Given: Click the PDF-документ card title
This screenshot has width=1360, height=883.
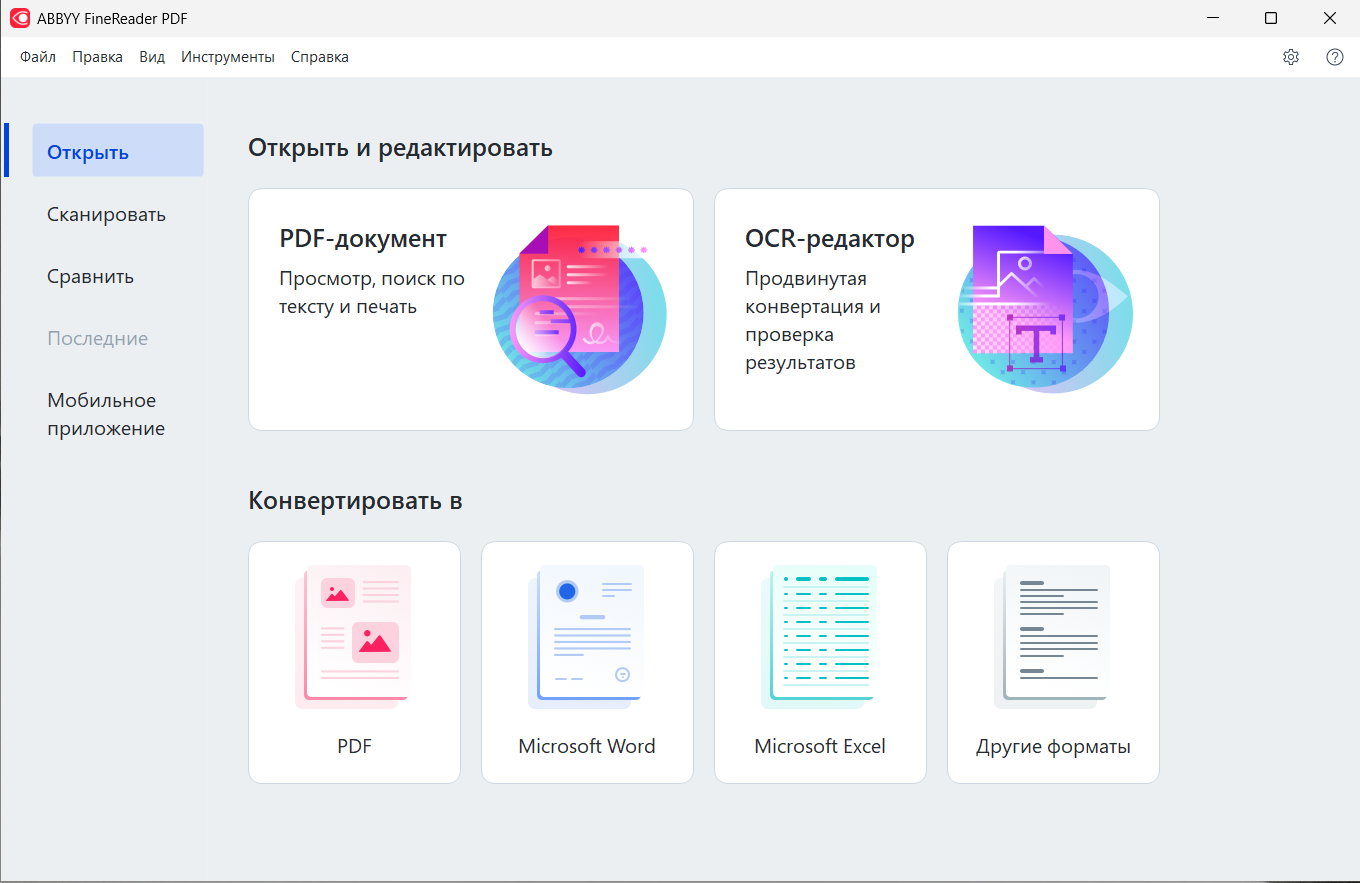Looking at the screenshot, I should click(363, 239).
